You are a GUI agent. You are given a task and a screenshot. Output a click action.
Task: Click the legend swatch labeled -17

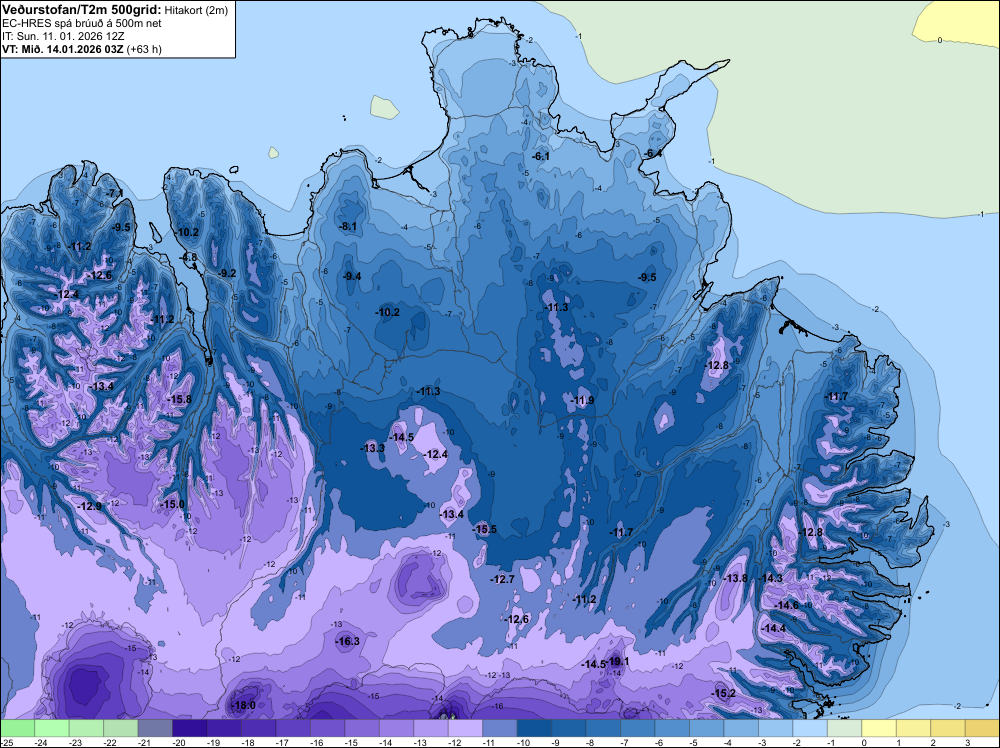293,728
